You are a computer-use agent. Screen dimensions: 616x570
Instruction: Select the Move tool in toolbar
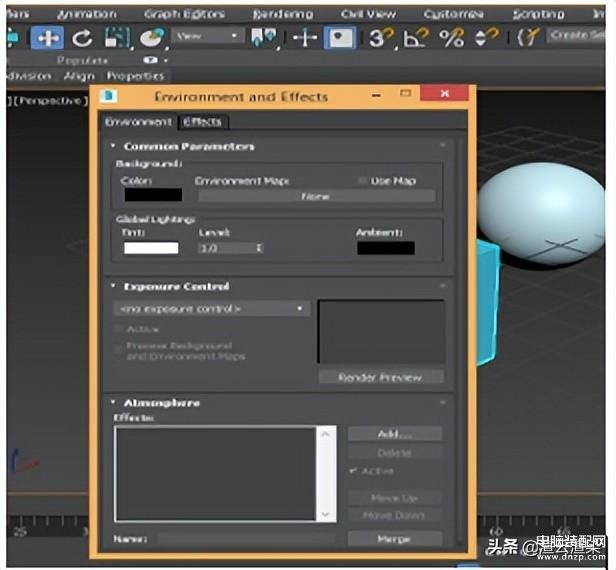pyautogui.click(x=47, y=38)
